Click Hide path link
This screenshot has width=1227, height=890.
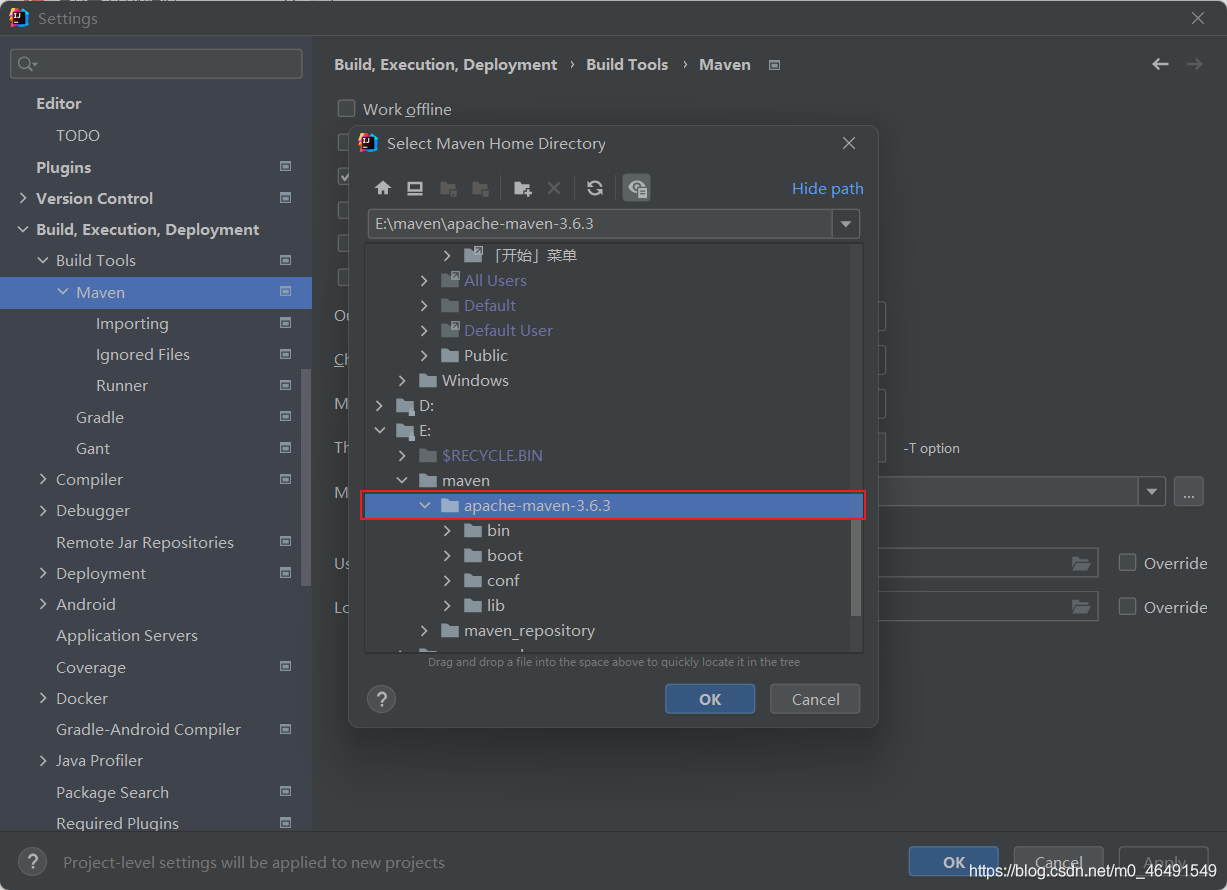tap(827, 188)
